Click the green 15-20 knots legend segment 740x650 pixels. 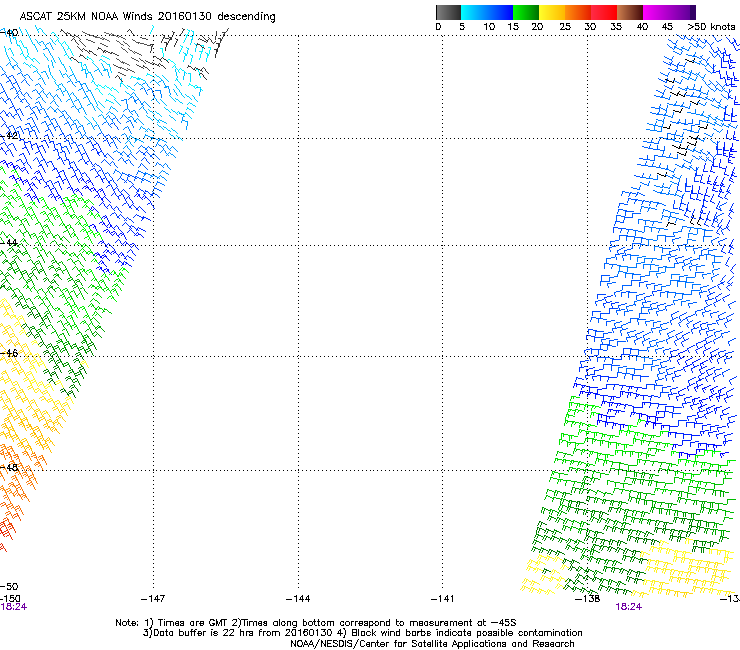point(526,12)
